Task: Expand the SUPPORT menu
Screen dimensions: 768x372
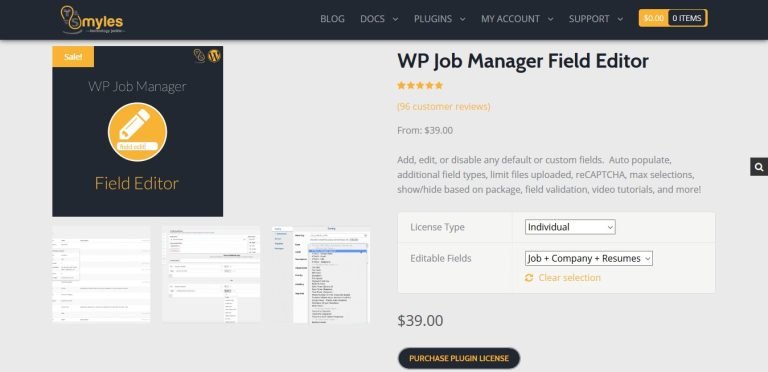Action: tap(596, 19)
